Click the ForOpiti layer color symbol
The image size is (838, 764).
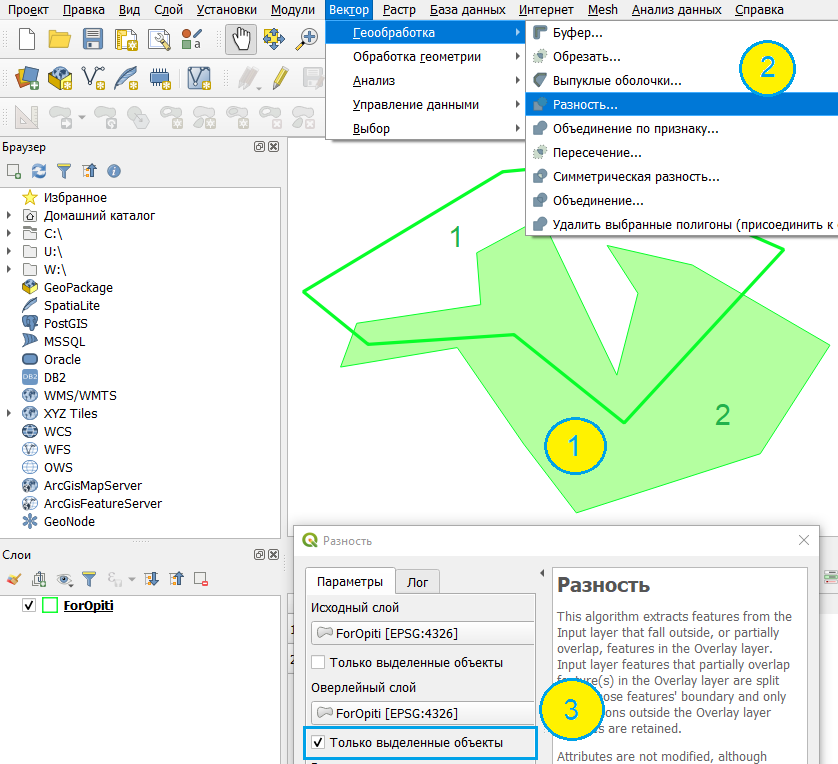[x=50, y=606]
